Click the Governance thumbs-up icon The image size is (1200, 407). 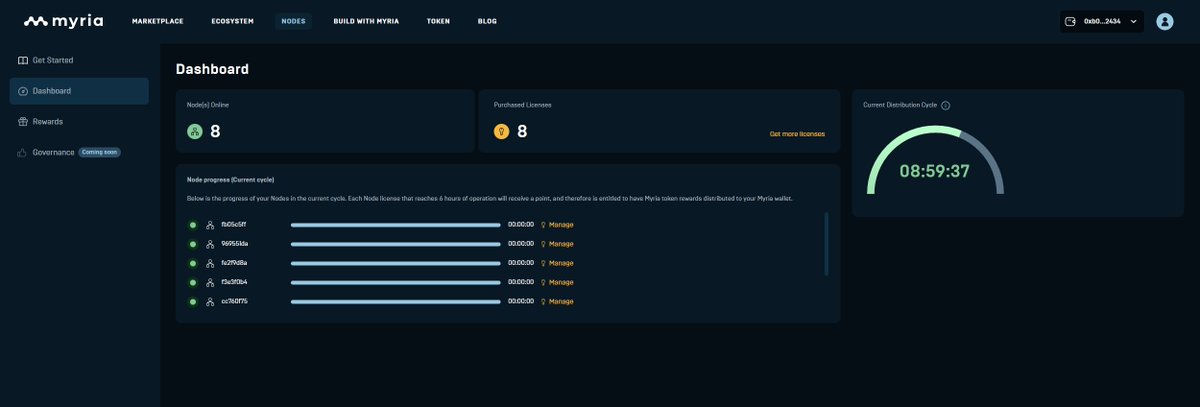click(x=23, y=152)
